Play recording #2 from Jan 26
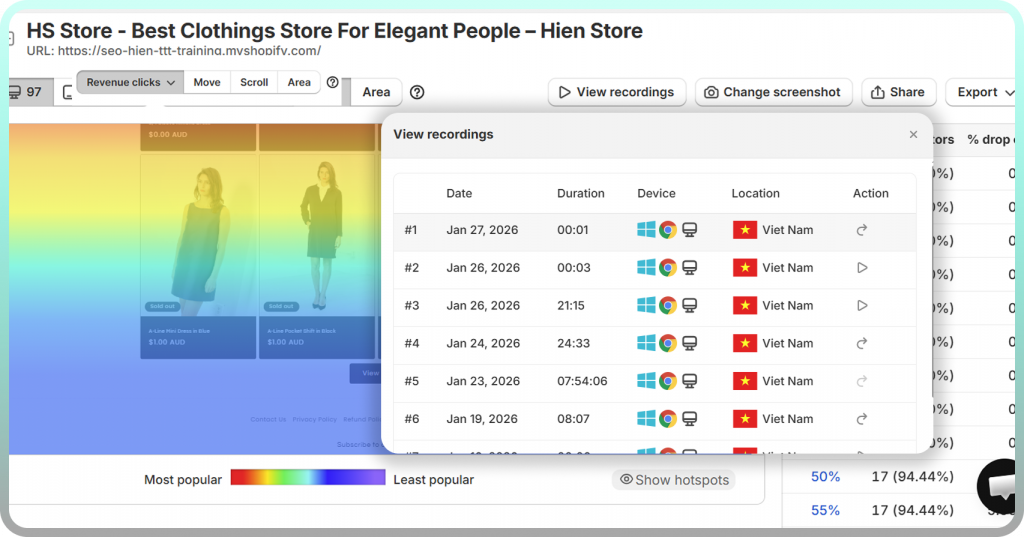Image resolution: width=1024 pixels, height=537 pixels. pos(862,268)
